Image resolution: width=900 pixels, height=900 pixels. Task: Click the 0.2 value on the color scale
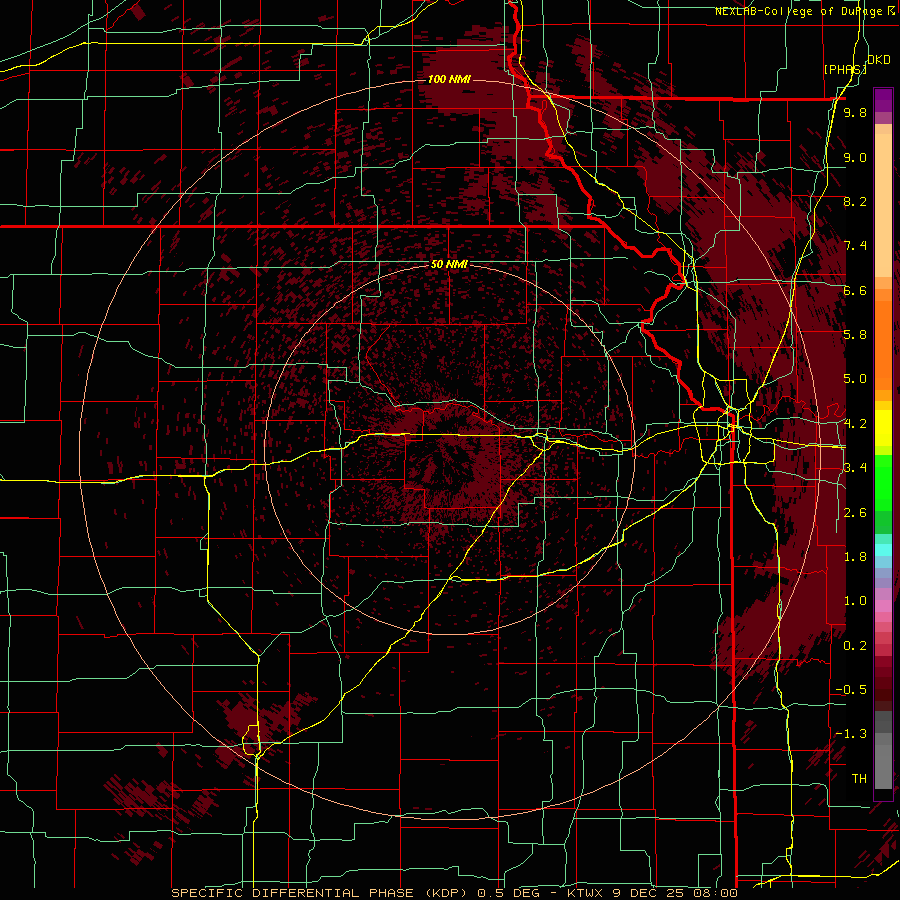(x=855, y=646)
